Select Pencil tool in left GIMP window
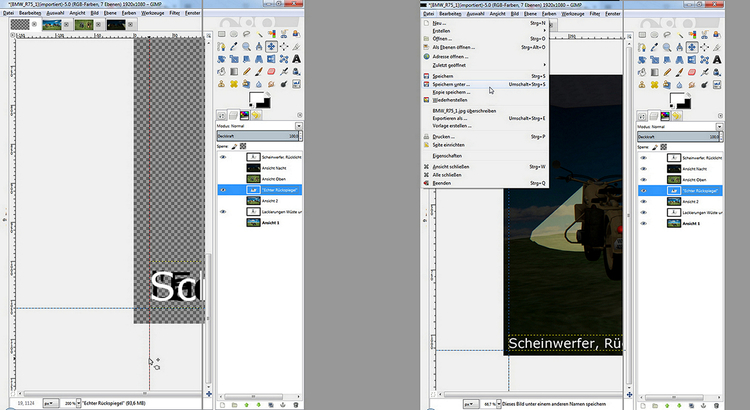The height and width of the screenshot is (410, 750). point(246,71)
